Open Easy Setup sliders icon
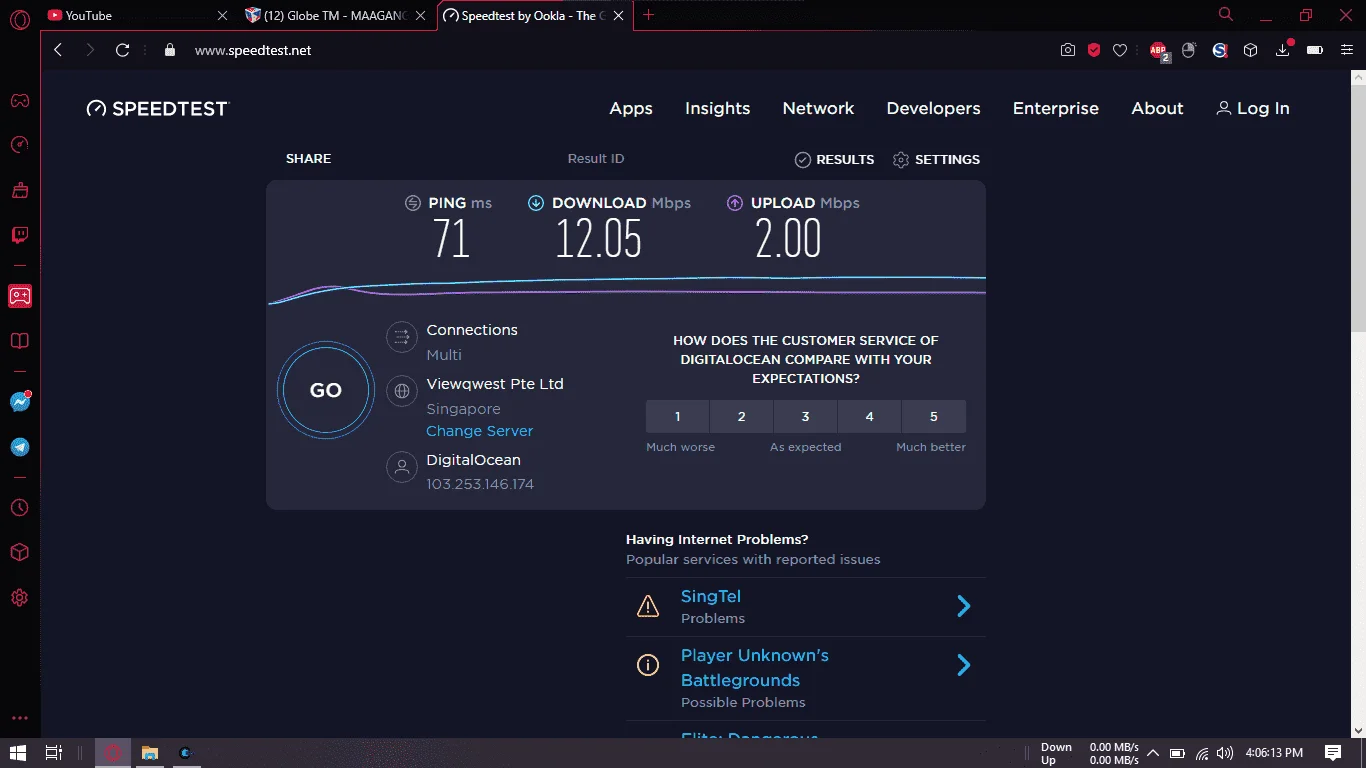This screenshot has width=1366, height=768. coord(1346,50)
